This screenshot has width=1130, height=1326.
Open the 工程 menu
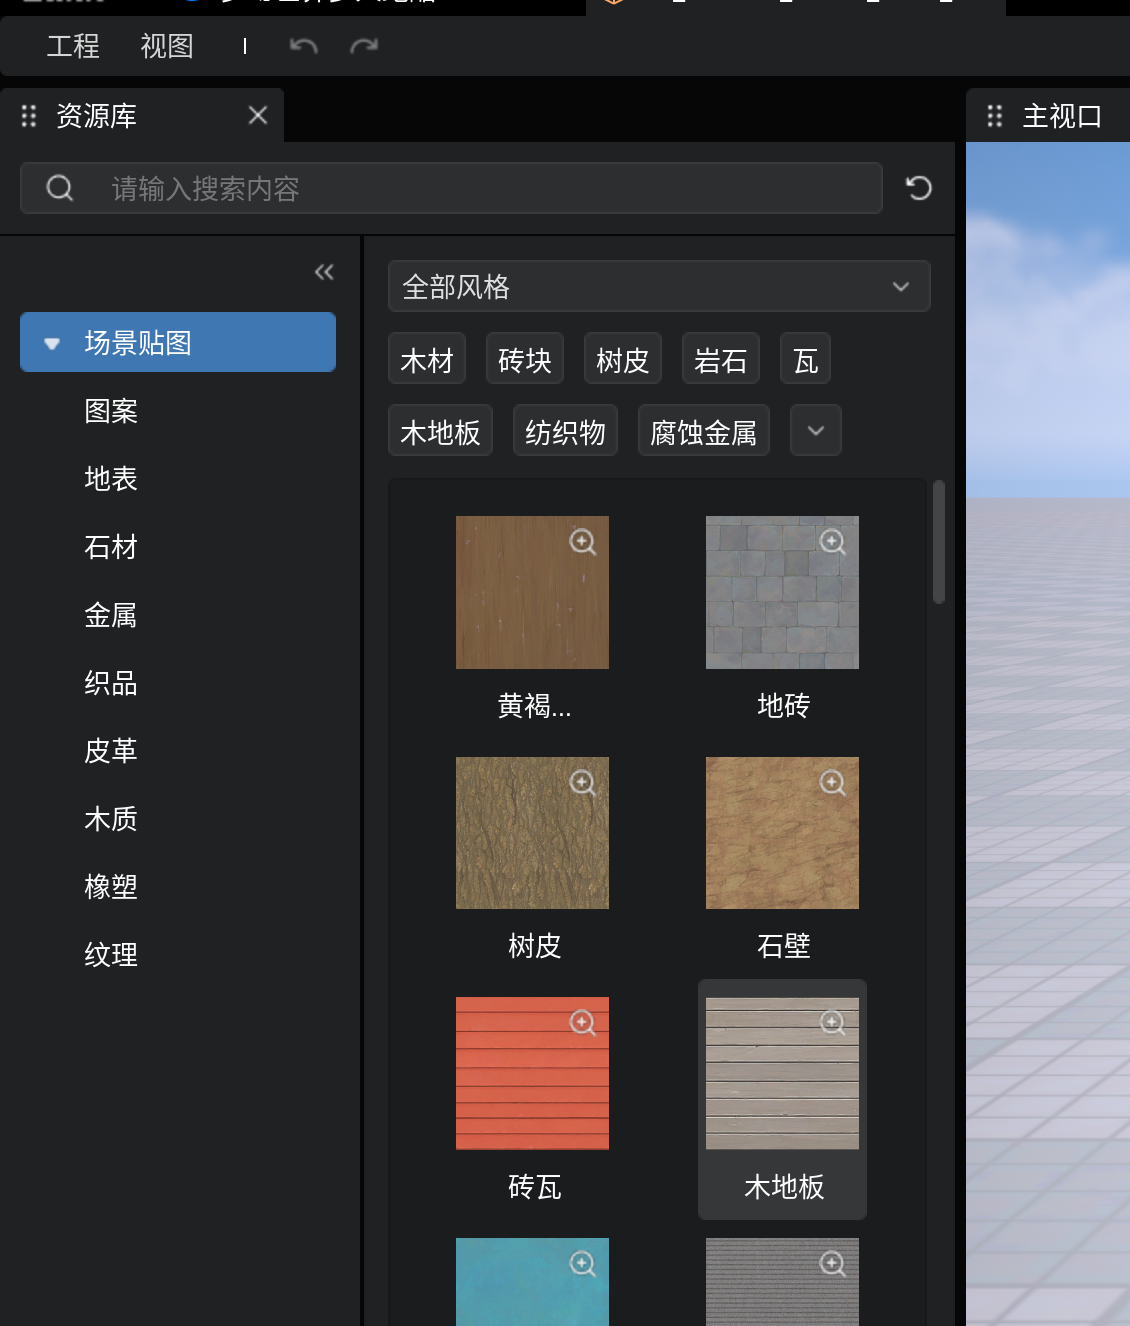pos(73,46)
